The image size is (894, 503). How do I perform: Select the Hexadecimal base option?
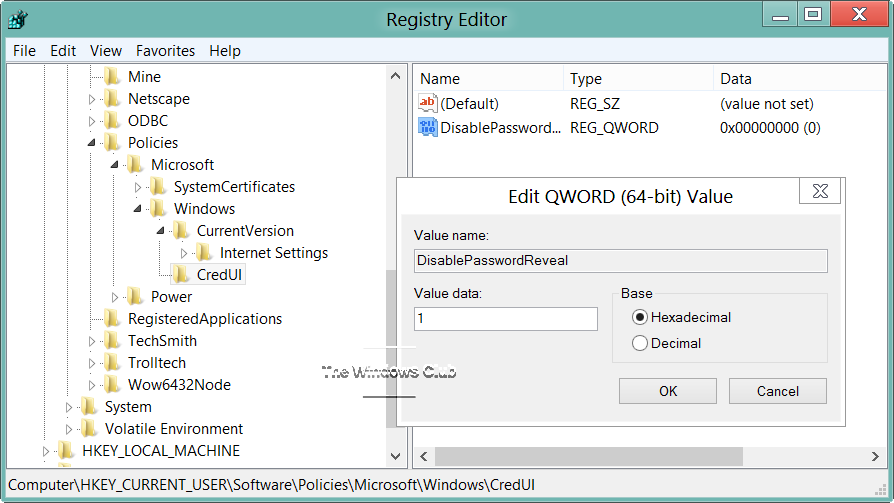point(640,318)
